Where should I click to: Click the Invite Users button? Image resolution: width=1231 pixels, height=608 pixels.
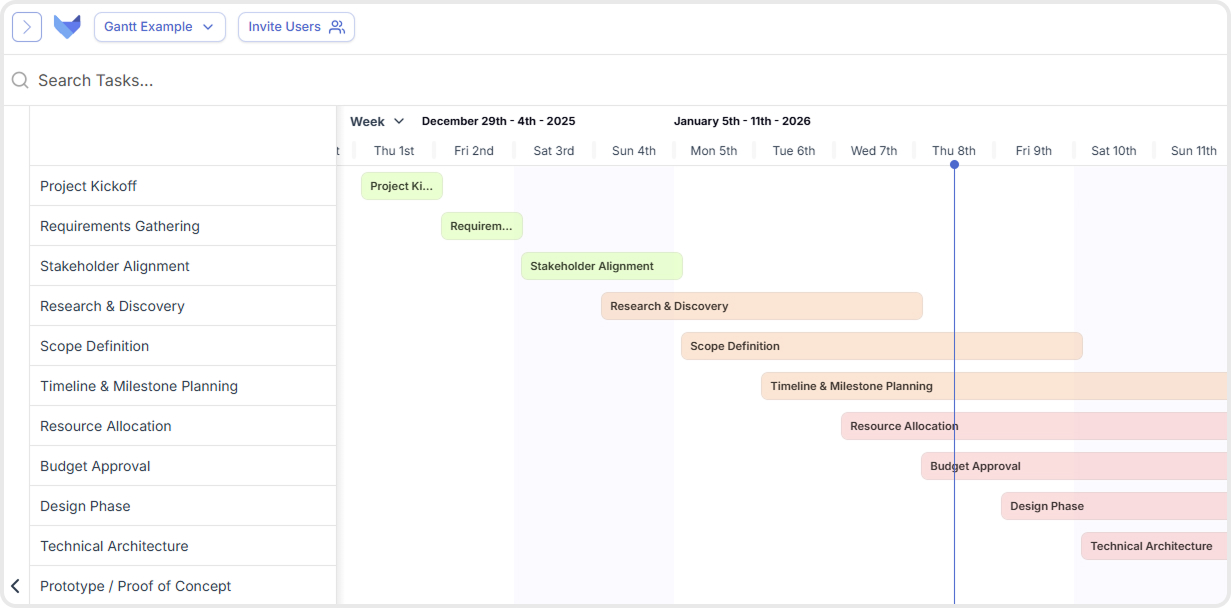click(x=296, y=27)
